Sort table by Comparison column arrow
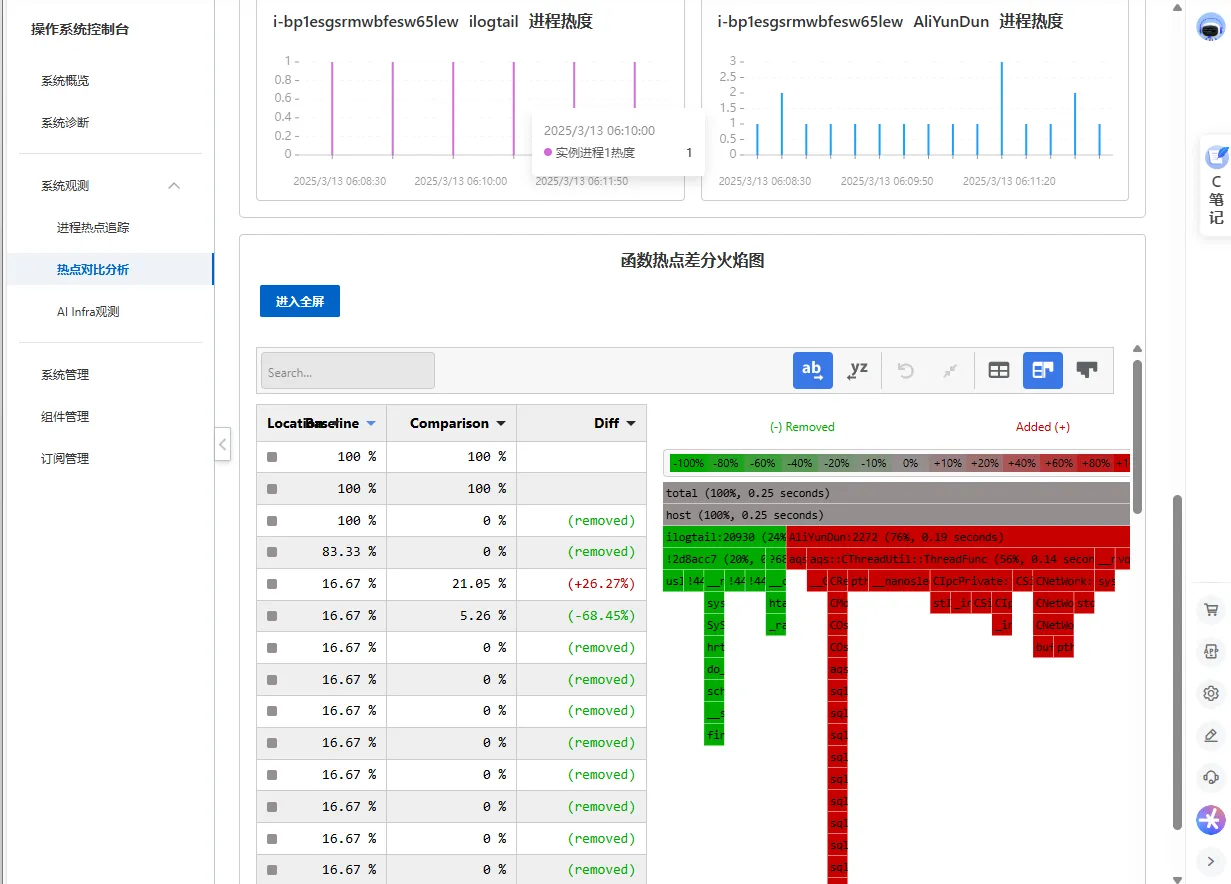1231x884 pixels. point(501,424)
